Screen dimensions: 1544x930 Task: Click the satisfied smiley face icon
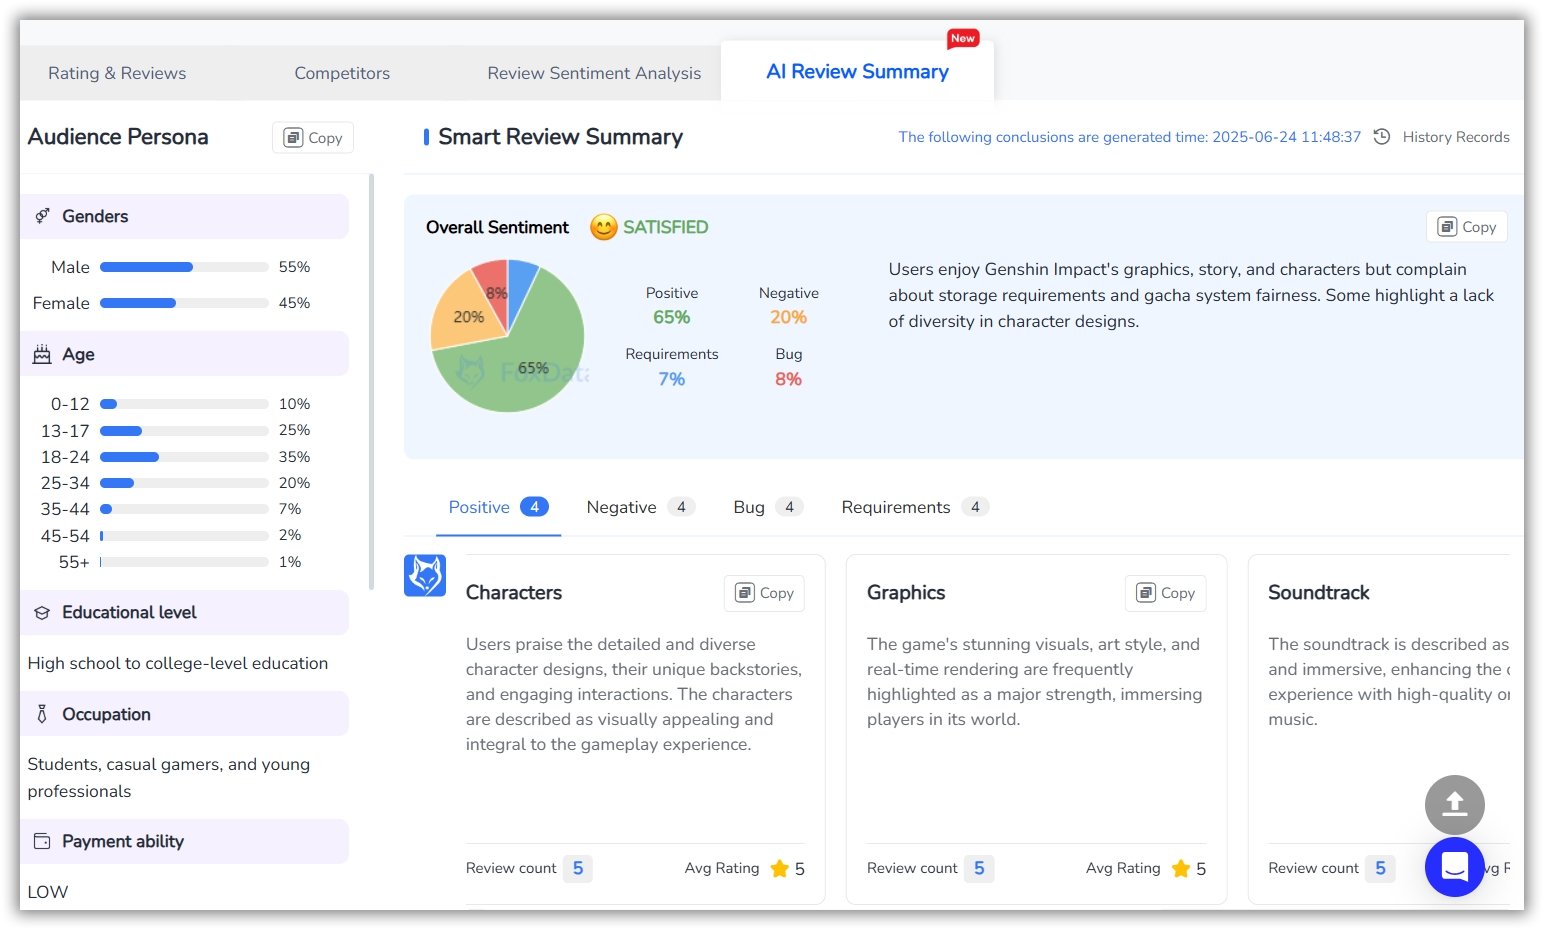[603, 227]
